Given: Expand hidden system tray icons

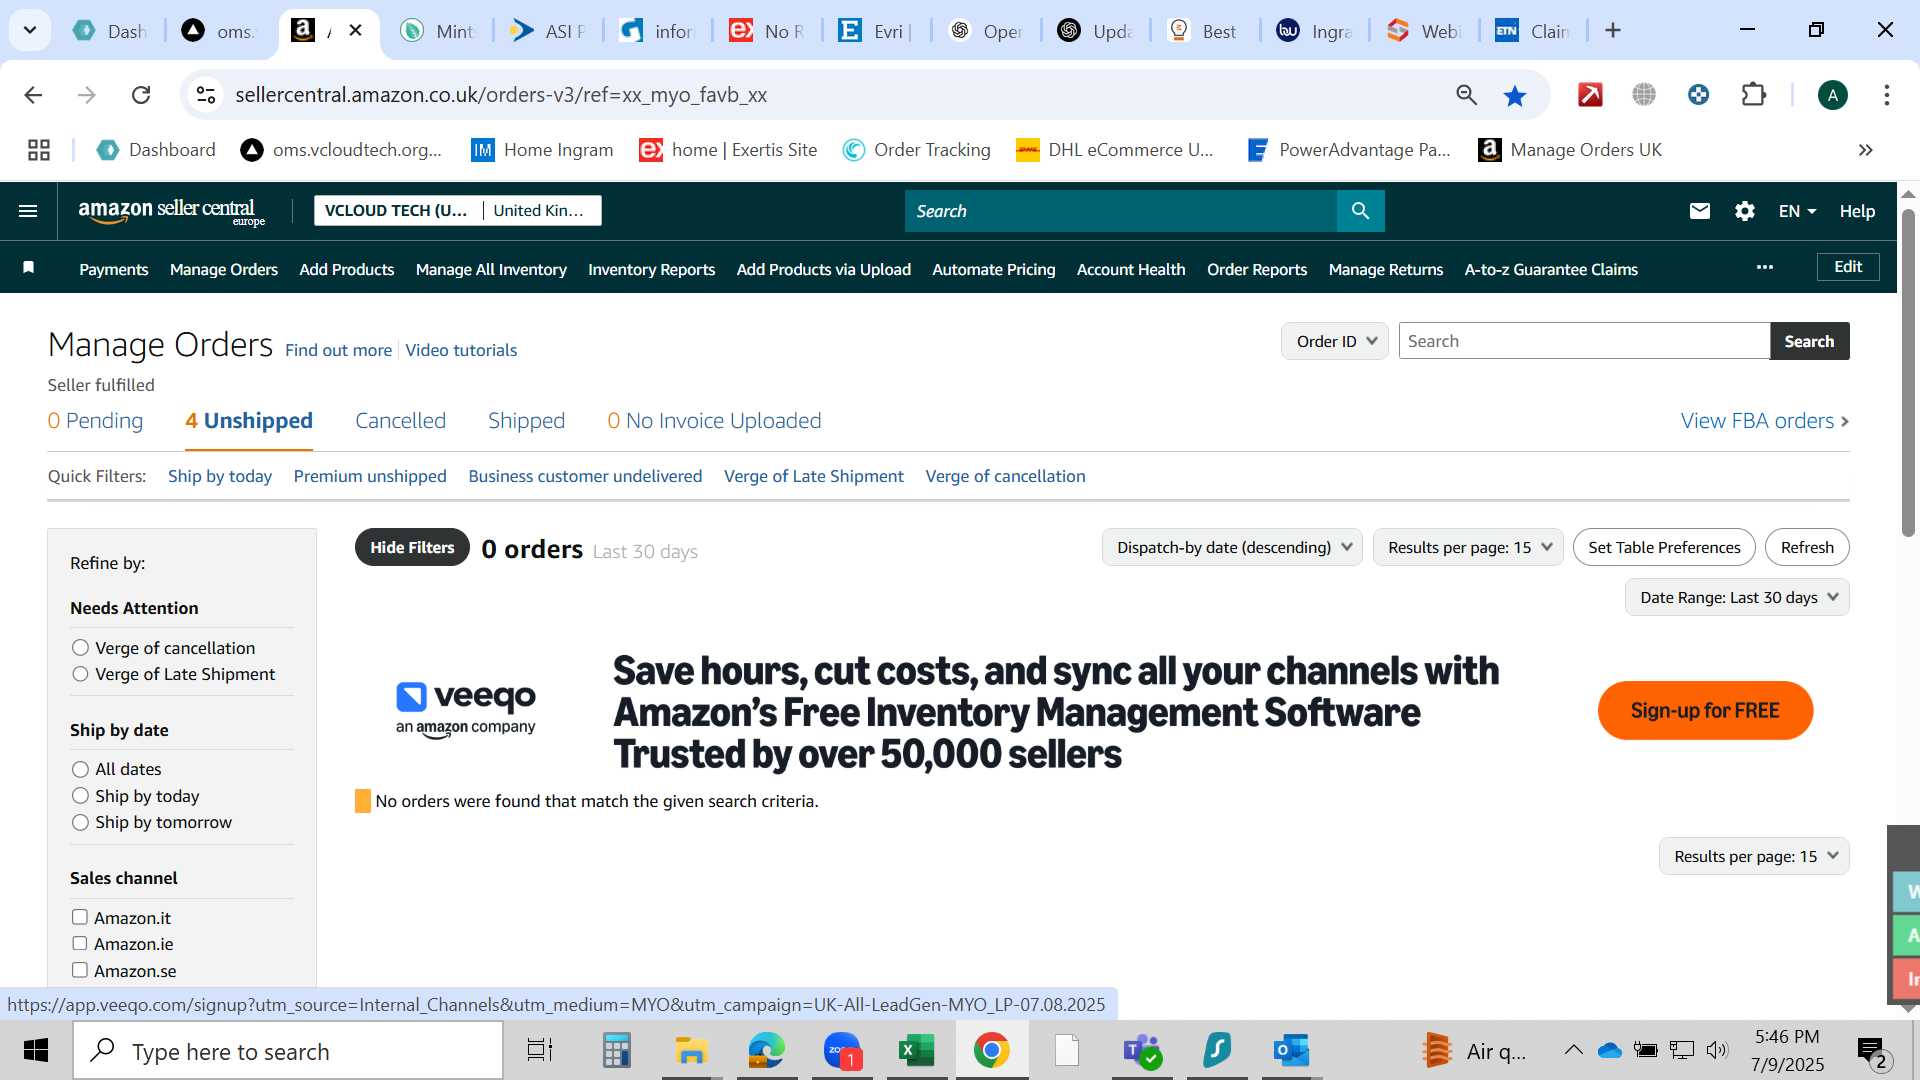Looking at the screenshot, I should (1573, 1050).
